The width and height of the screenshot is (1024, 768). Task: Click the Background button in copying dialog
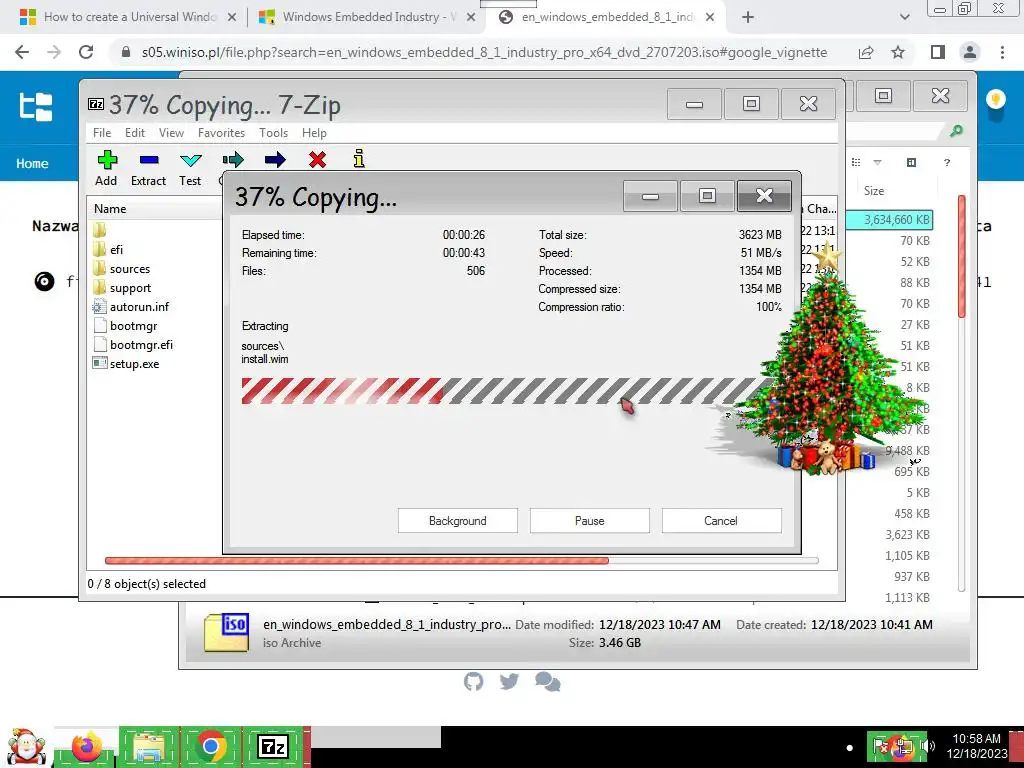[458, 520]
